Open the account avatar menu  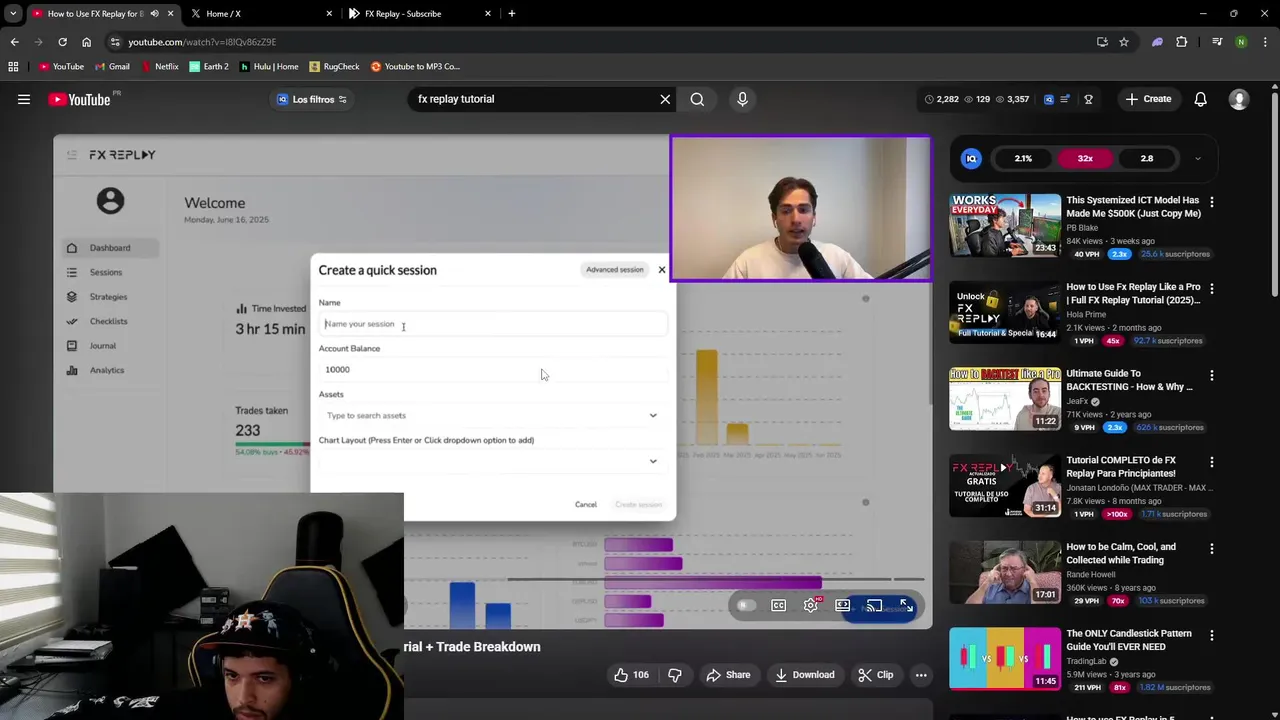click(x=1239, y=99)
